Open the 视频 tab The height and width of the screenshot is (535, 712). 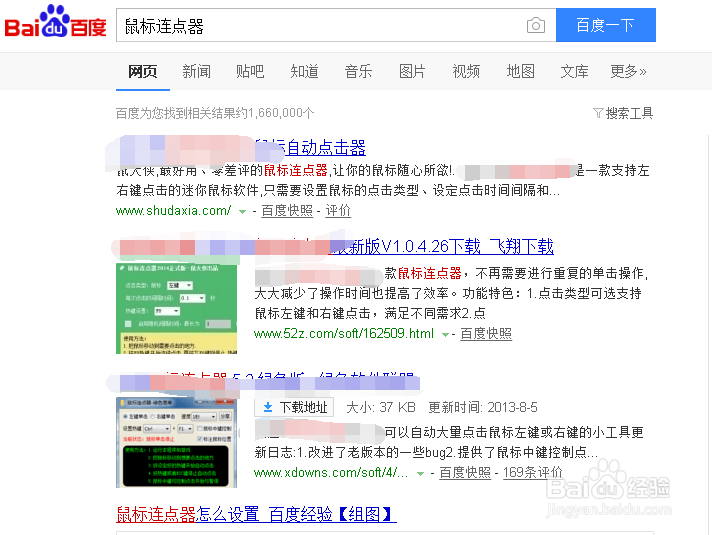pyautogui.click(x=466, y=71)
